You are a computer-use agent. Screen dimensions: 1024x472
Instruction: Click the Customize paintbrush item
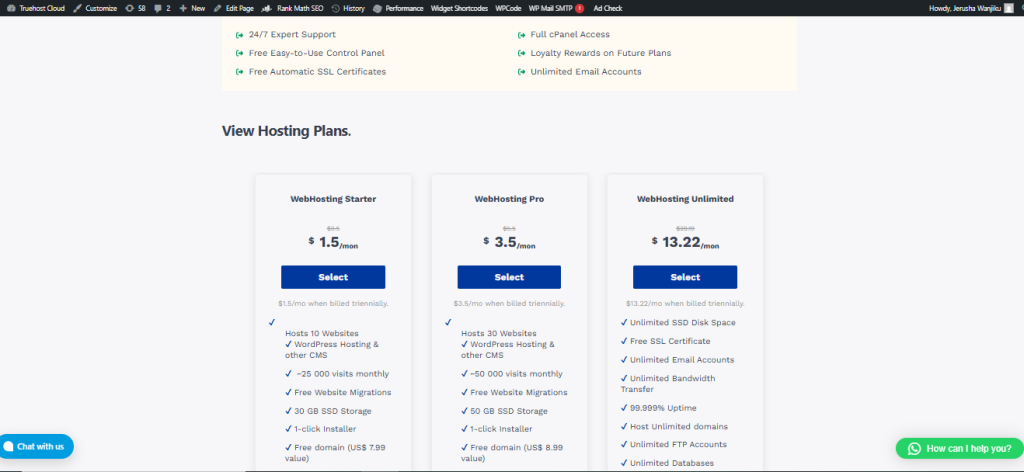(95, 8)
